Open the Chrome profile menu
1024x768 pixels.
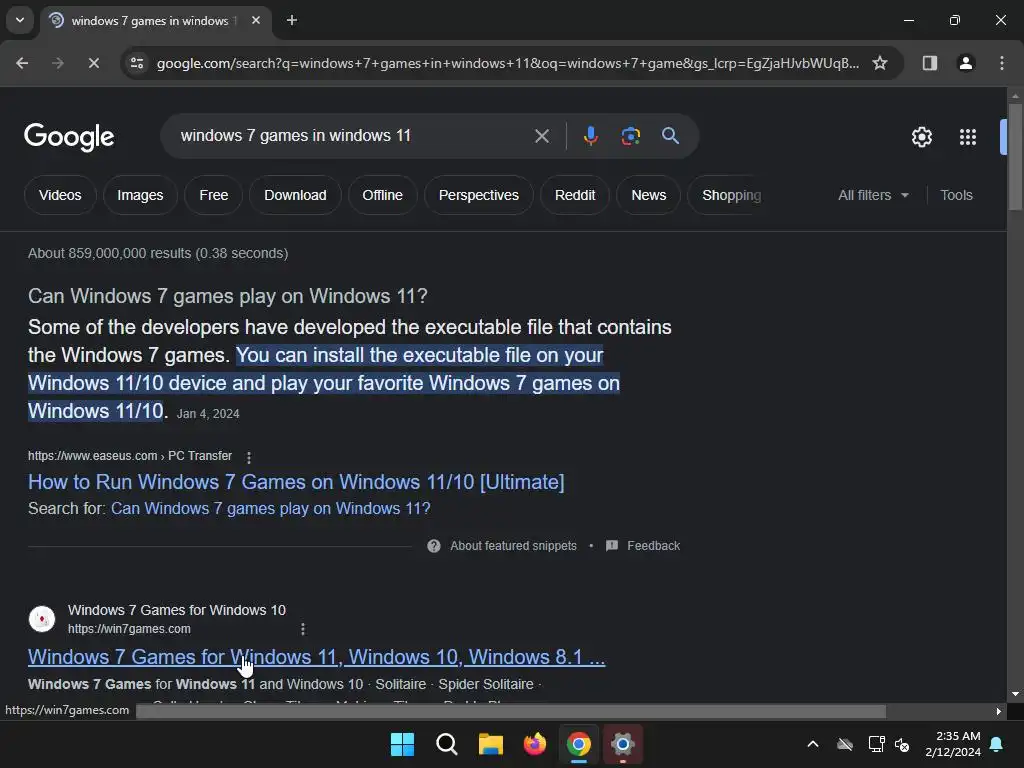tap(965, 63)
